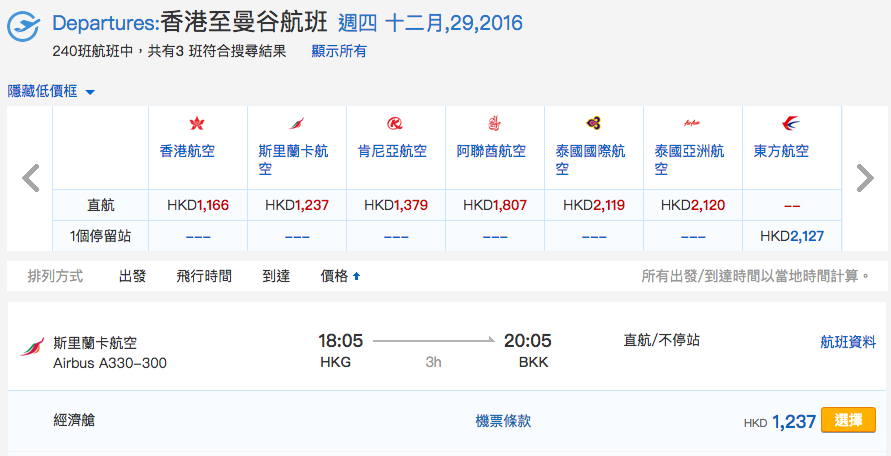Select direct fare HKD1,379
The width and height of the screenshot is (891, 456).
click(x=395, y=205)
